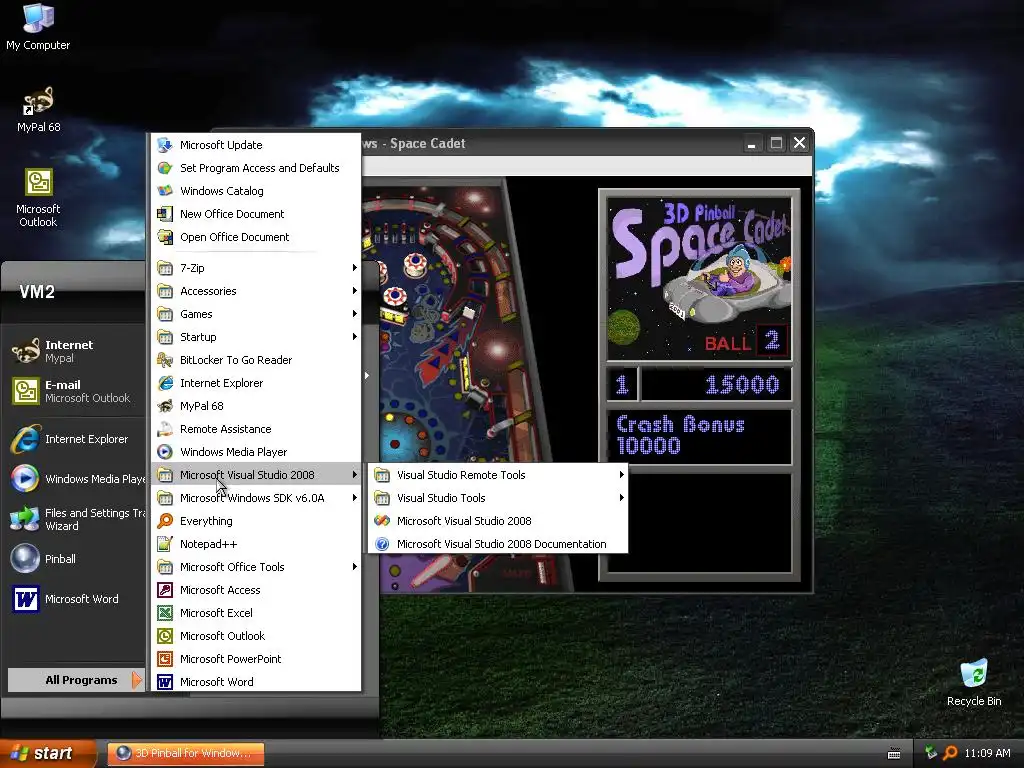Click Microsoft PowerPoint icon
1024x768 pixels.
[x=165, y=659]
